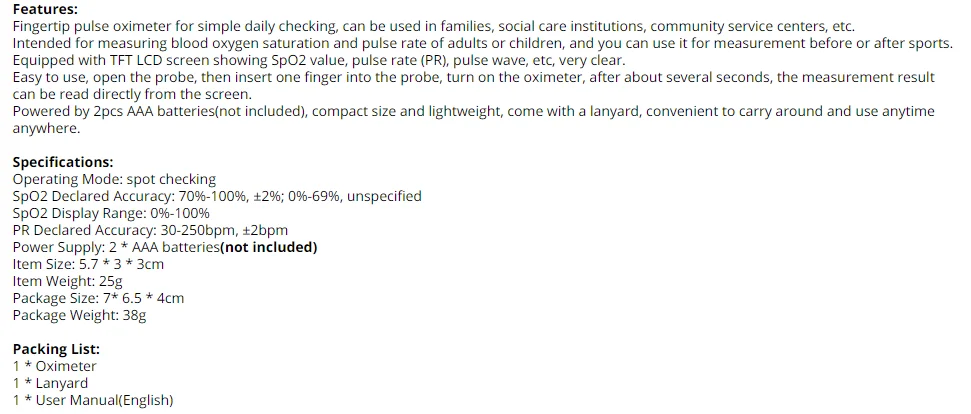The image size is (971, 414).
Task: Click the Item Weight 25g line
Action: click(x=67, y=281)
